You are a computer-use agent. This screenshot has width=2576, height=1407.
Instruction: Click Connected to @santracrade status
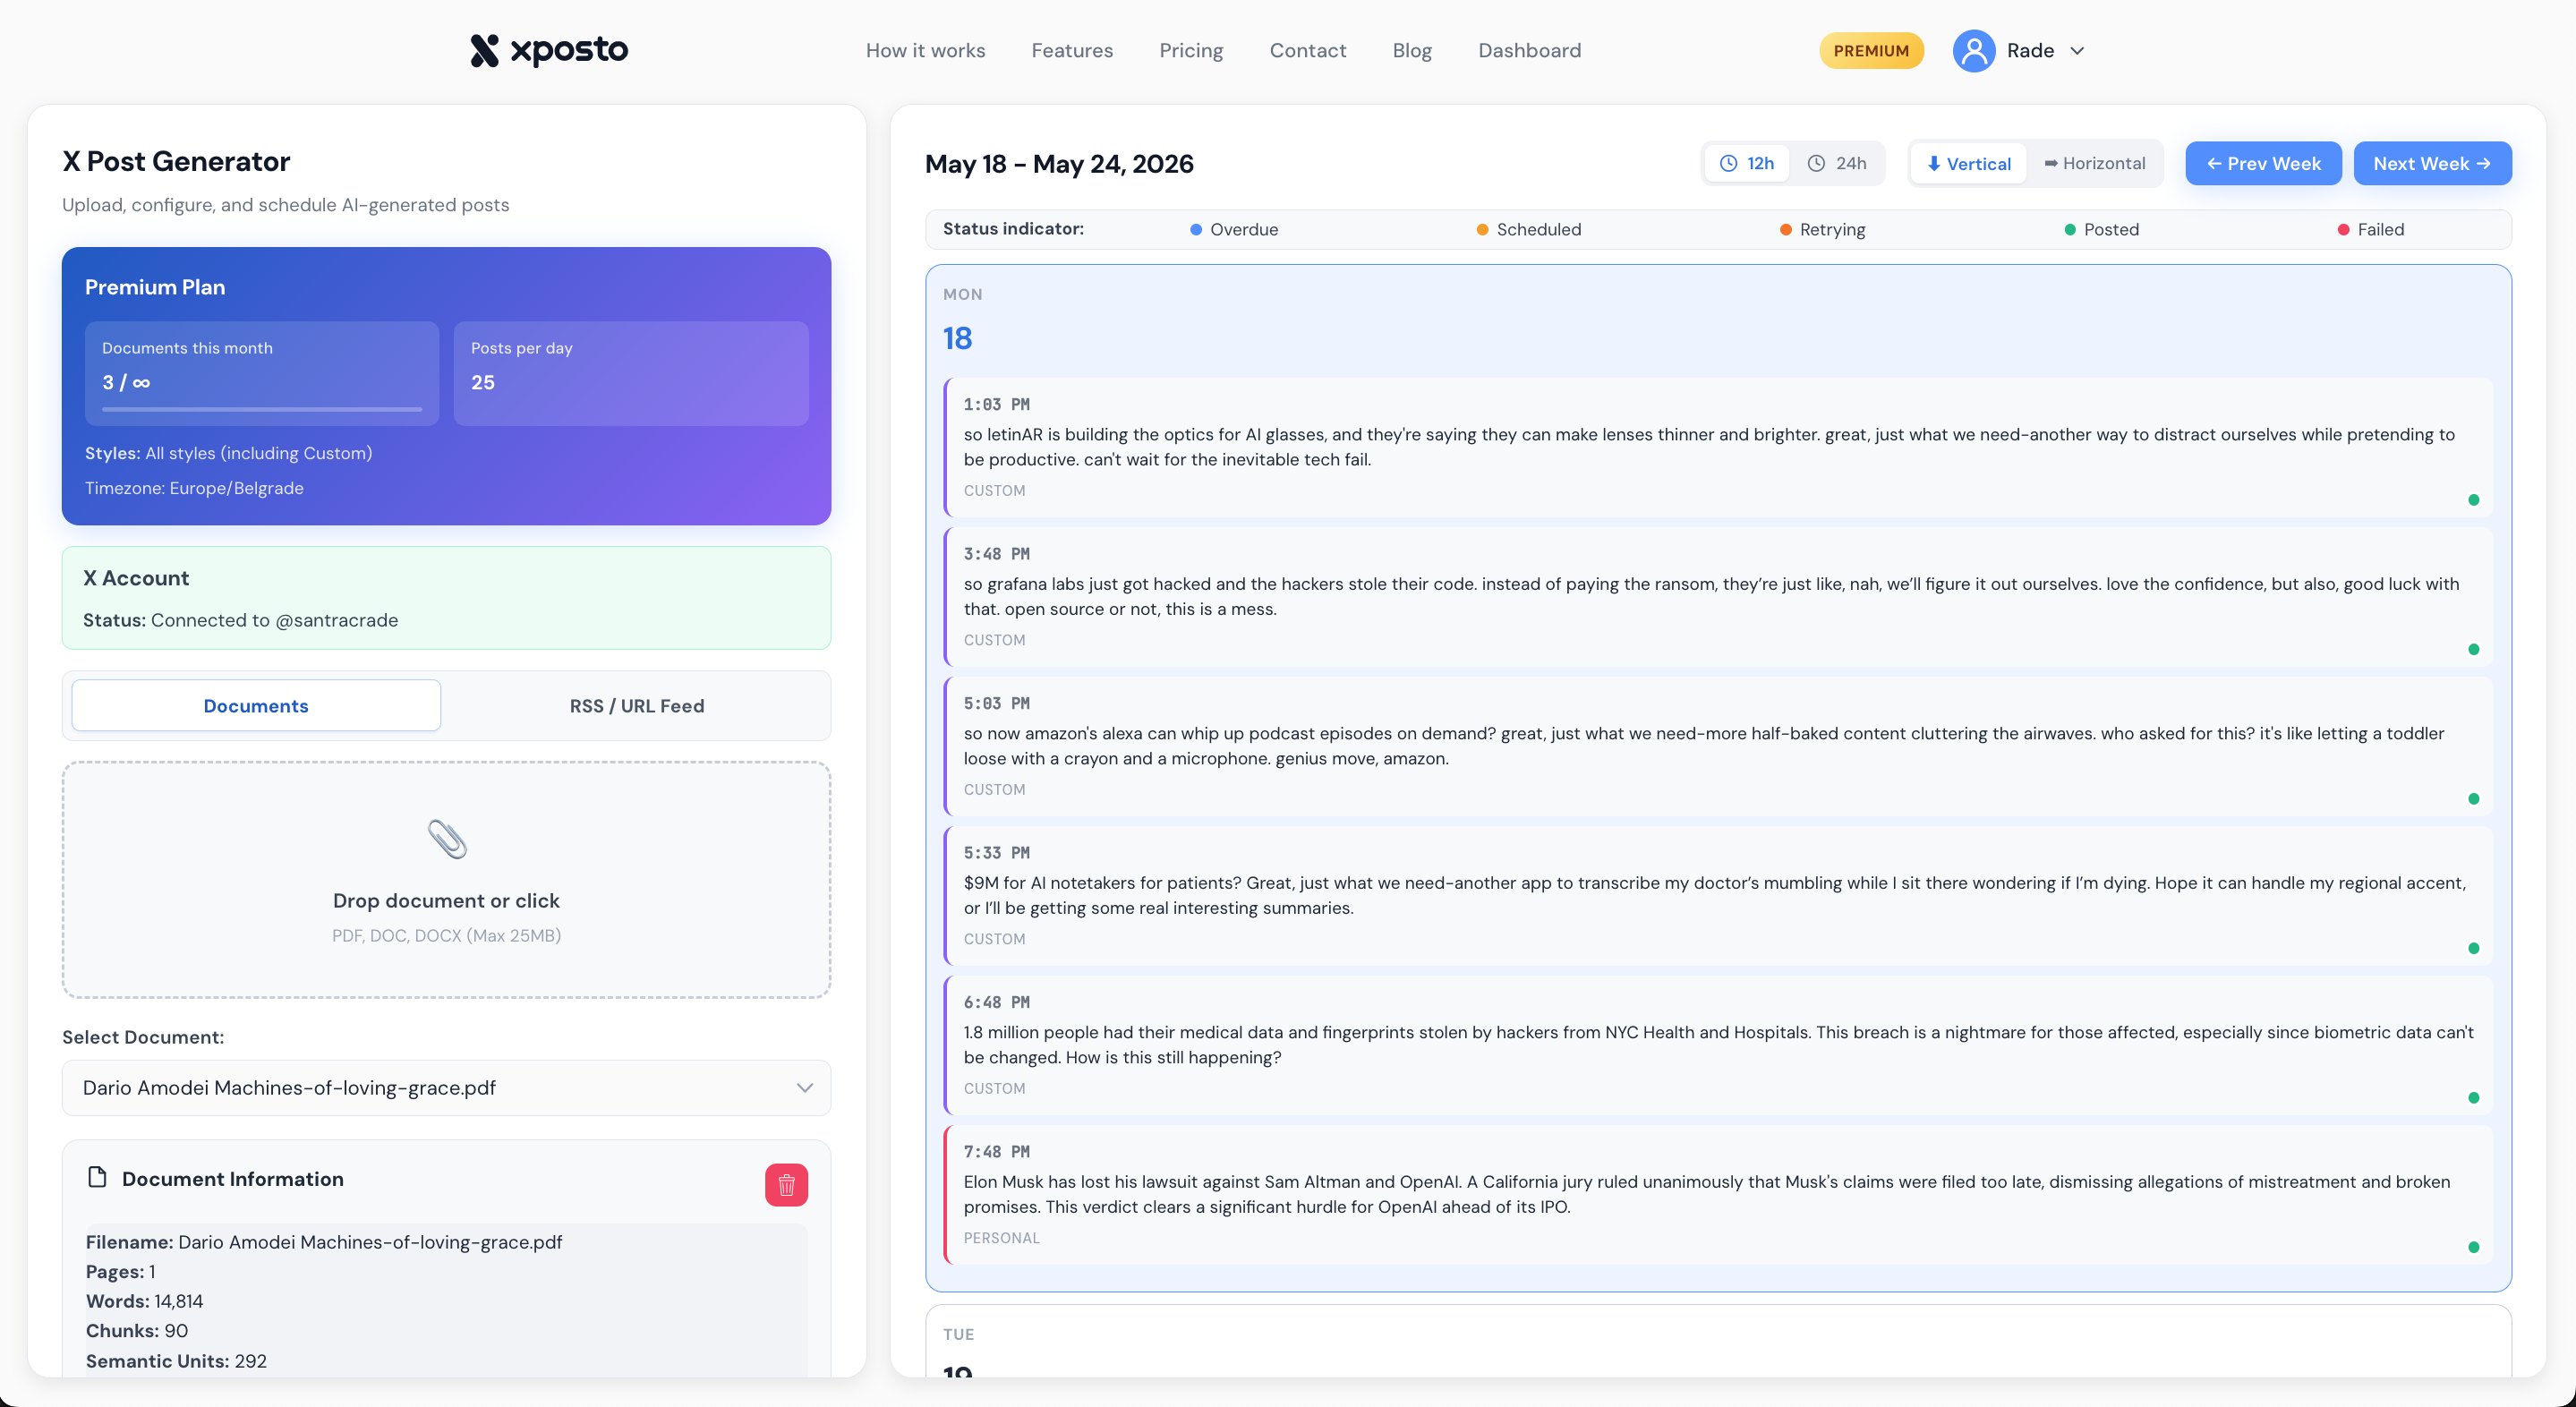point(274,619)
